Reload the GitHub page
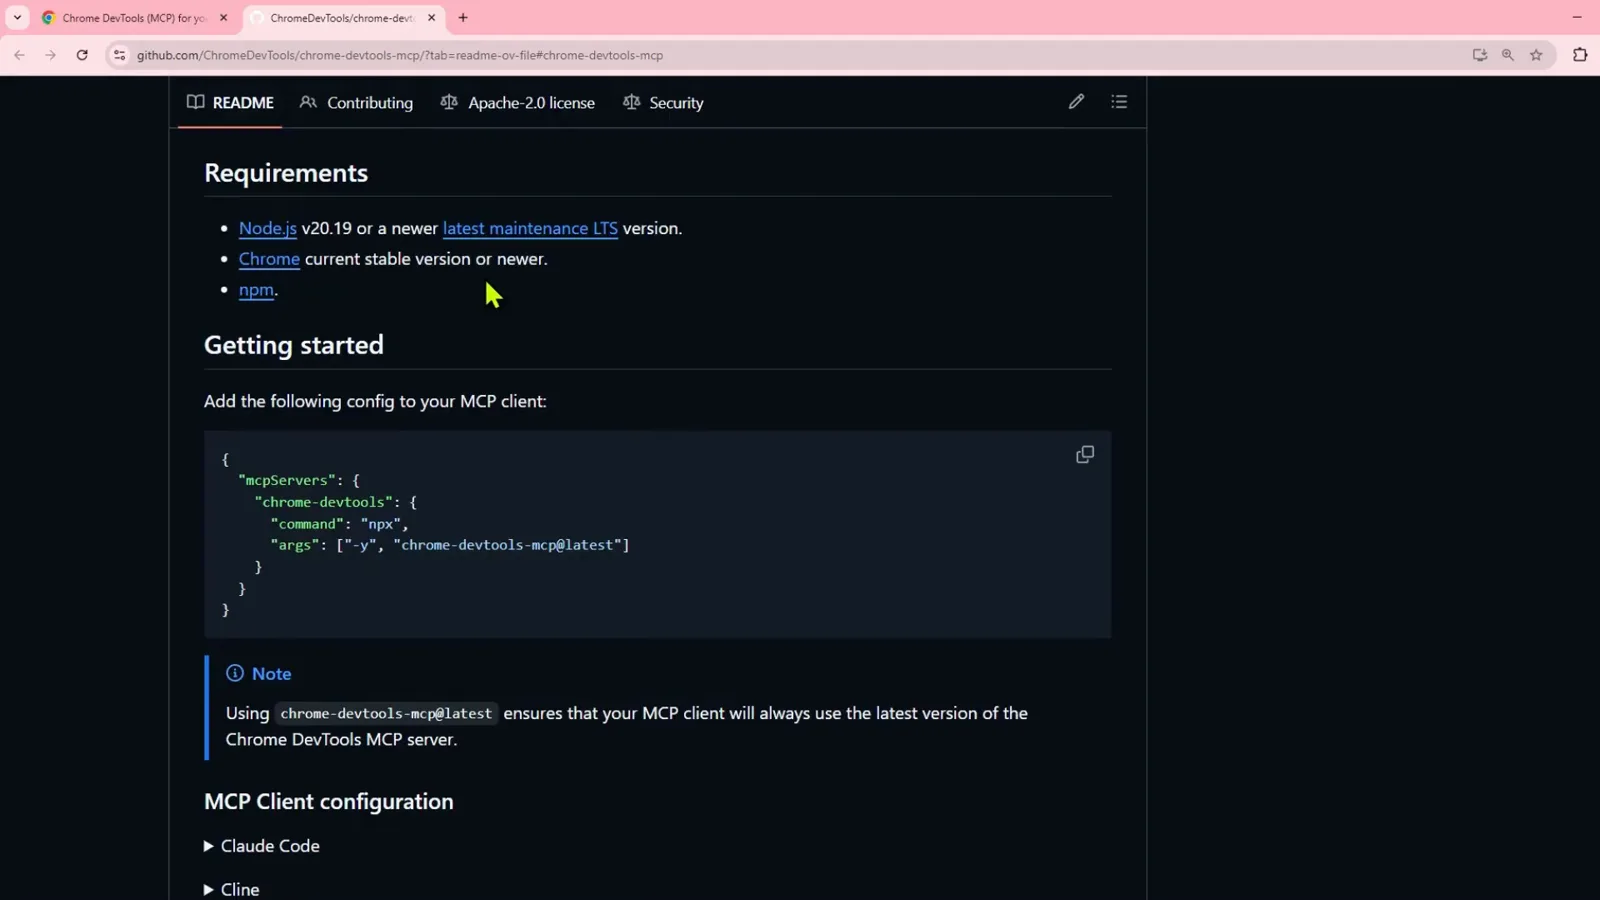The height and width of the screenshot is (900, 1600). click(x=82, y=55)
